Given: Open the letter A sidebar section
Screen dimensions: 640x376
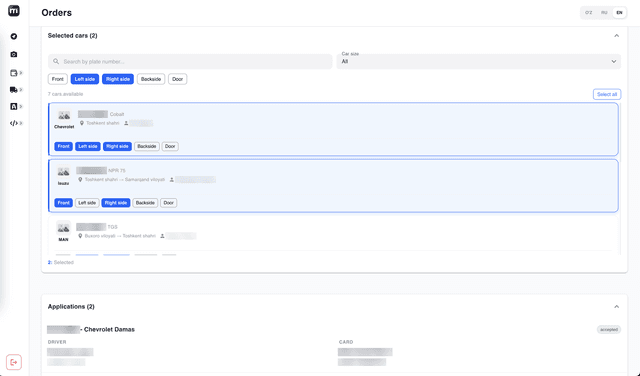Looking at the screenshot, I should pyautogui.click(x=13, y=107).
